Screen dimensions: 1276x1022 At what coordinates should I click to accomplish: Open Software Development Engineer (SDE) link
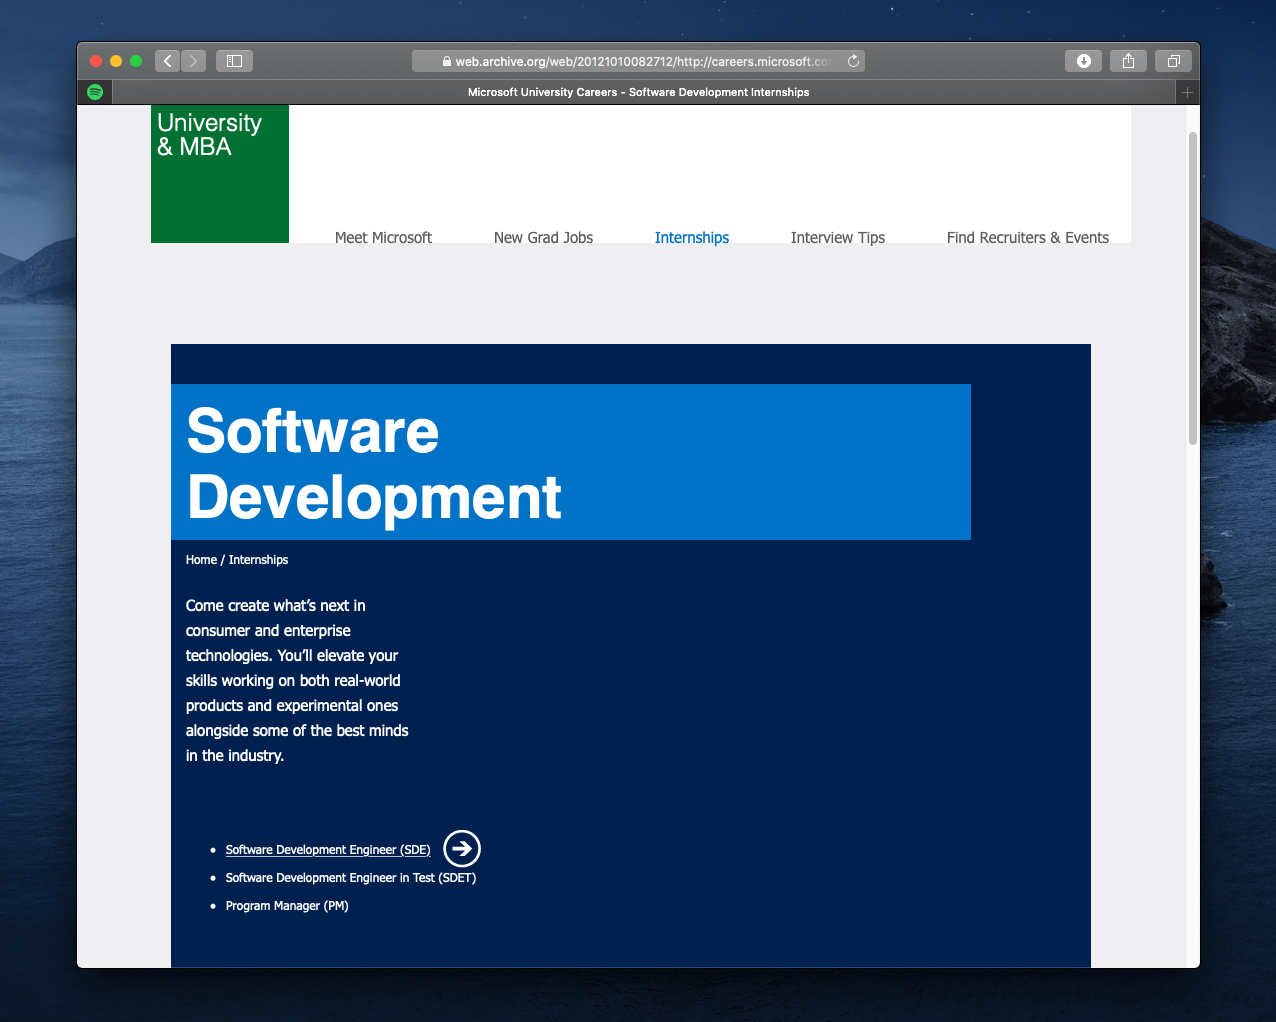click(328, 850)
